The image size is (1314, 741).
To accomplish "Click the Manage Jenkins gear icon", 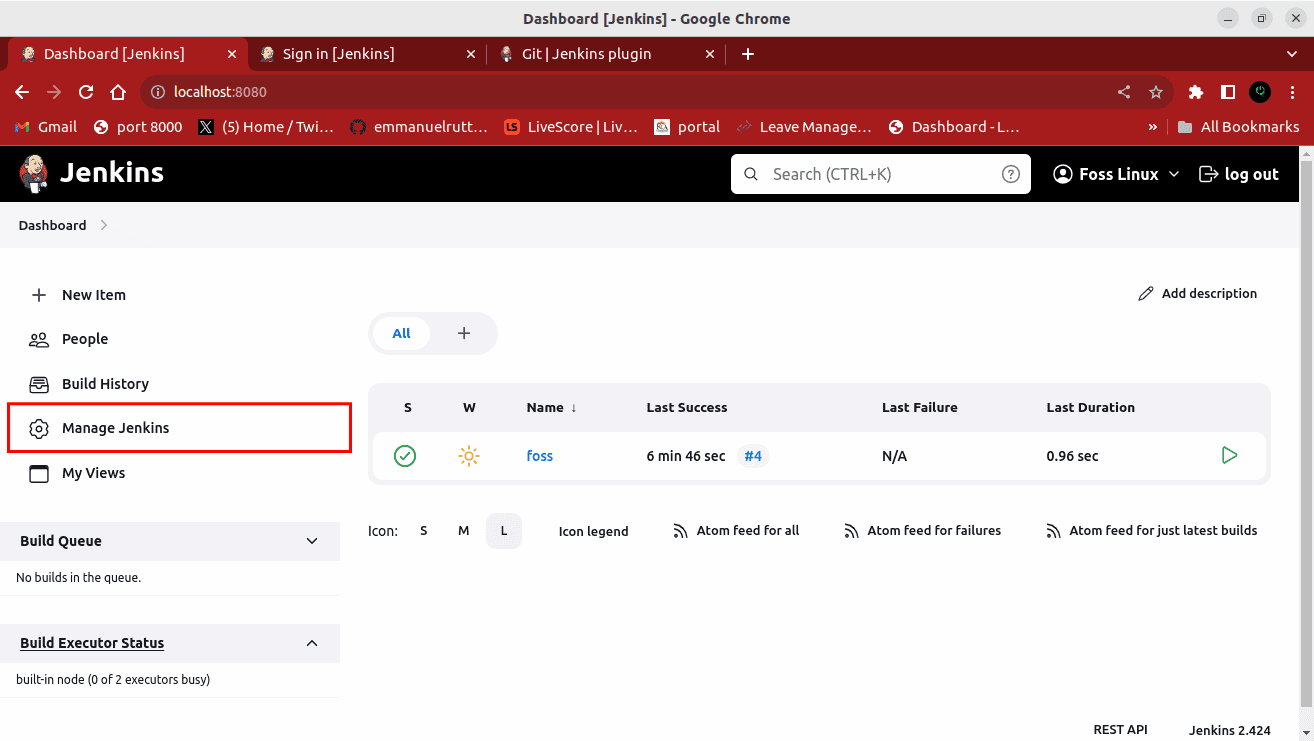I will point(39,429).
